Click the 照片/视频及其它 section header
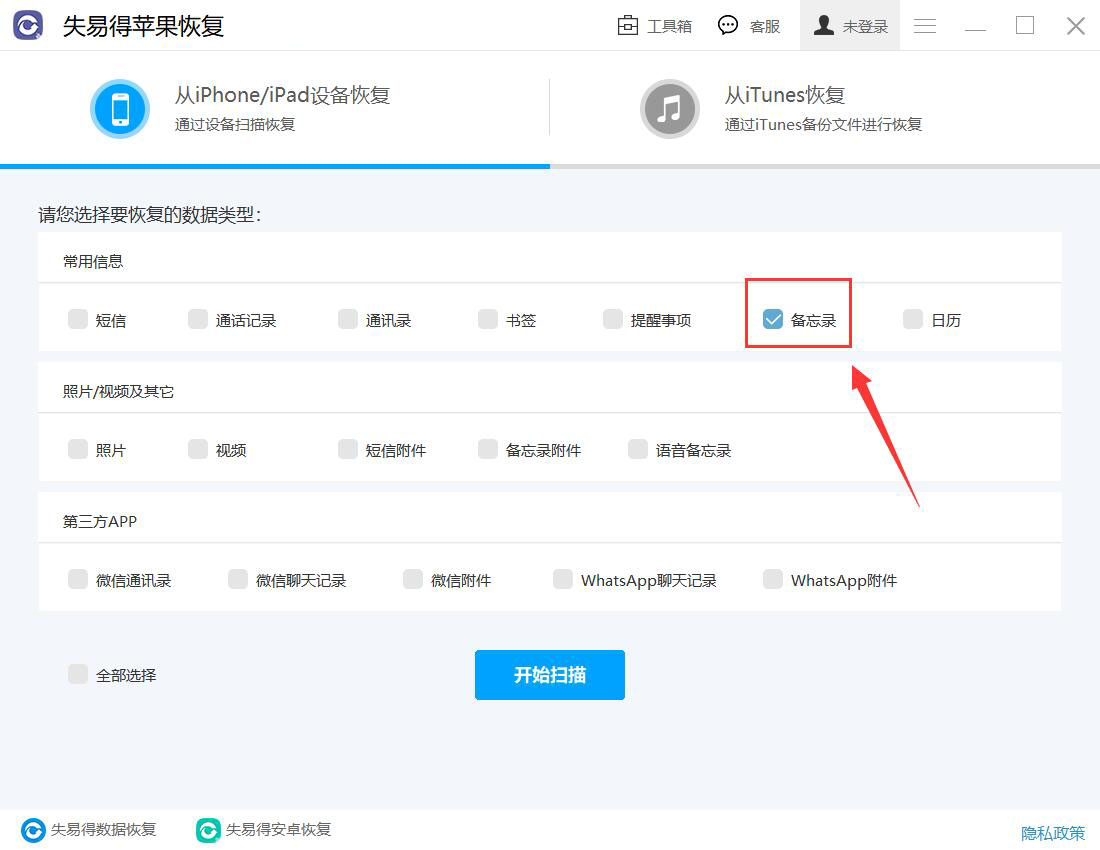This screenshot has width=1100, height=850. tap(118, 391)
